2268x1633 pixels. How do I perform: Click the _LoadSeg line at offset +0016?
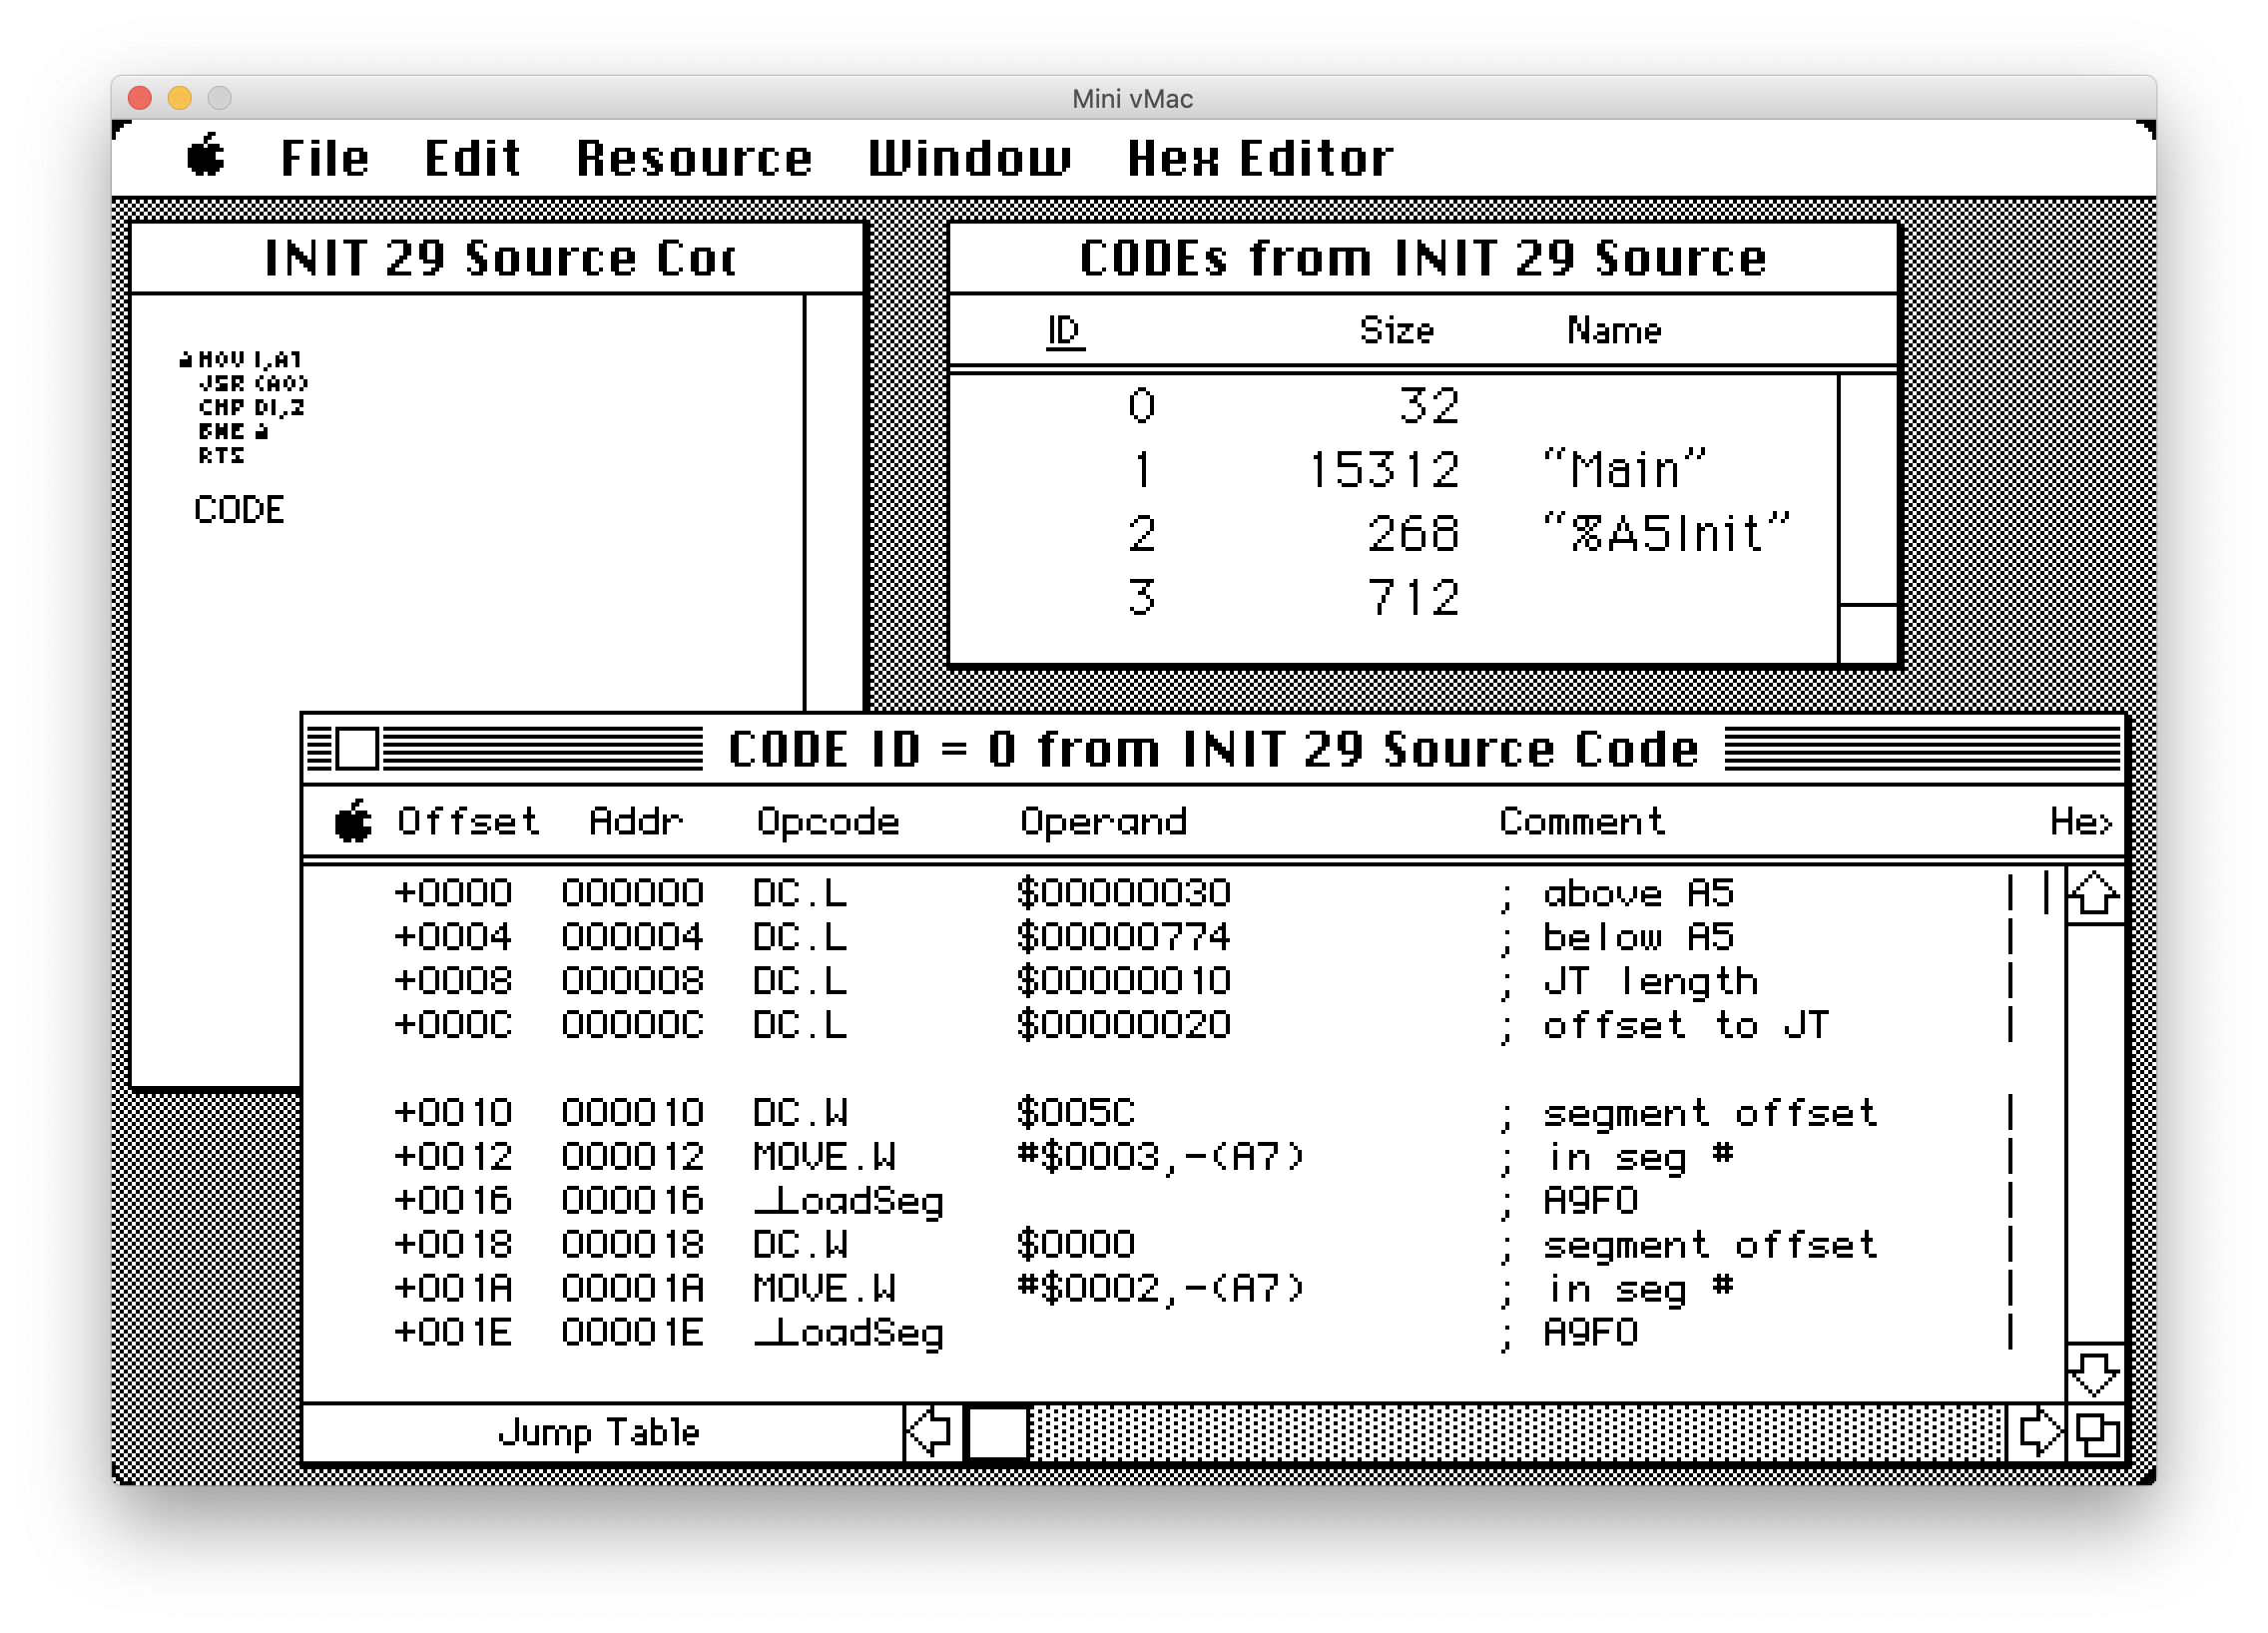tap(848, 1200)
